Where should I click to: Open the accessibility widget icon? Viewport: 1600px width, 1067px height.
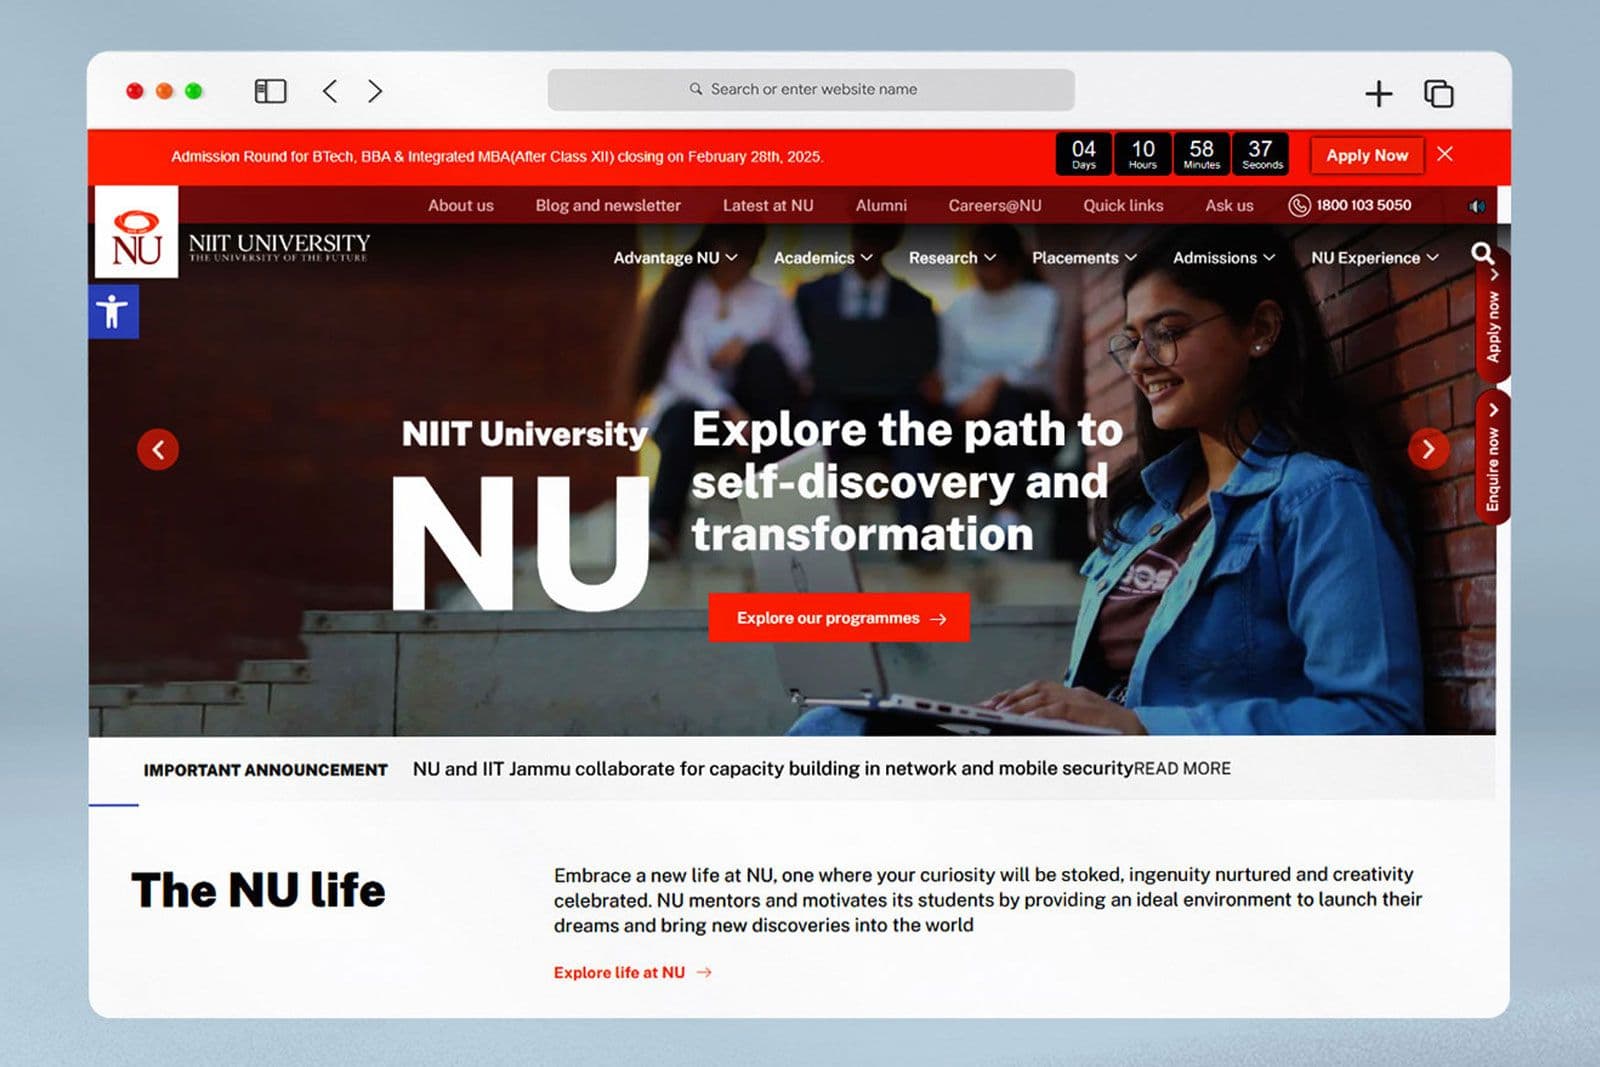tap(113, 311)
